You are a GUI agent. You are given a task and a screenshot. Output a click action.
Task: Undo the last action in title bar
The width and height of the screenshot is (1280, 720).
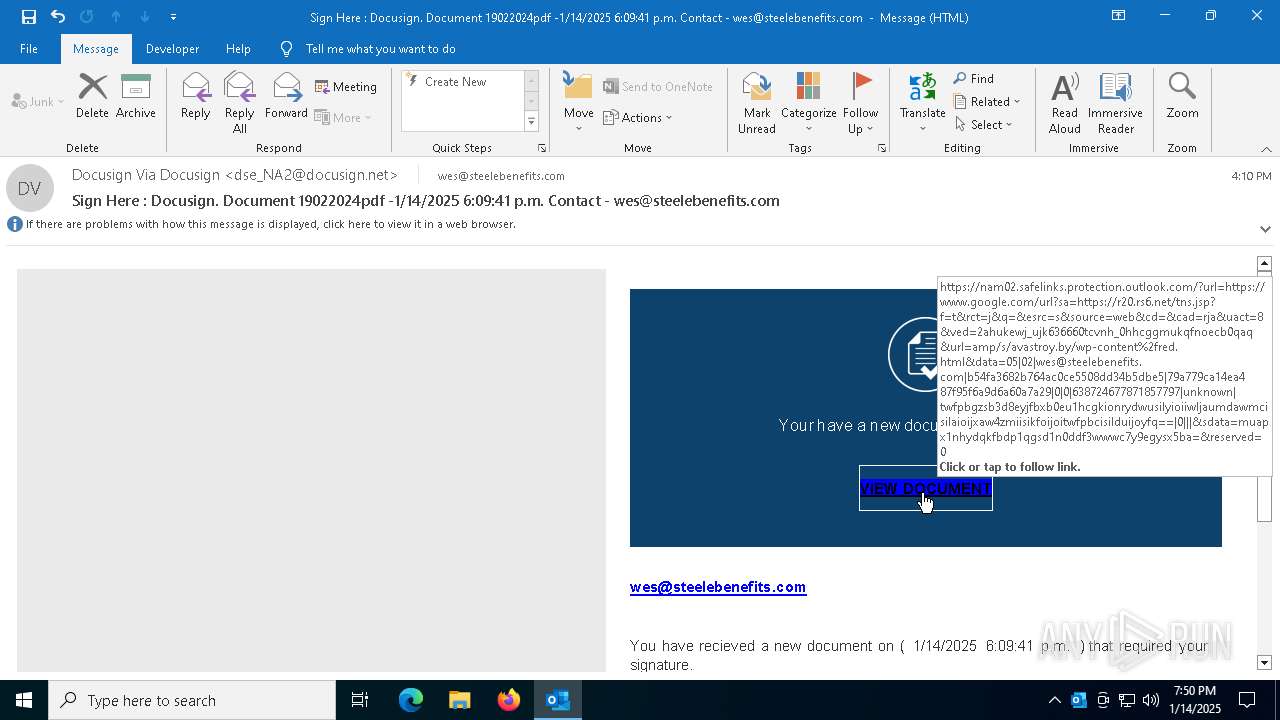pyautogui.click(x=58, y=17)
